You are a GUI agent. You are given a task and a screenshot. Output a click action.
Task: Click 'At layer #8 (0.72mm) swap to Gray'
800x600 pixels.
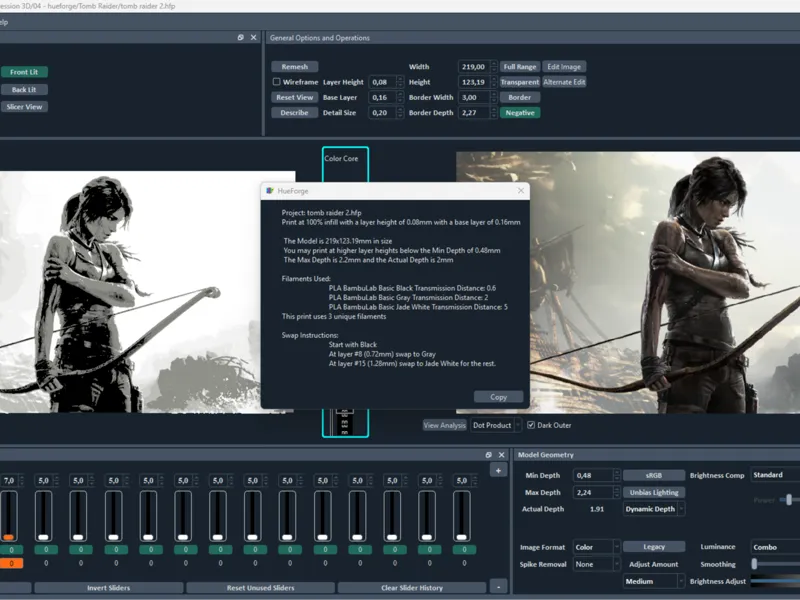[382, 354]
